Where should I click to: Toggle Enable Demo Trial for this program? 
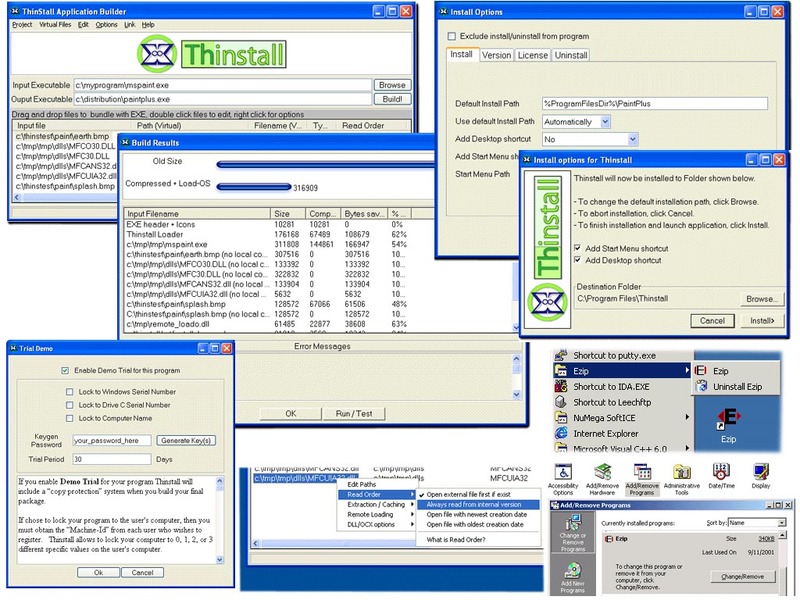[x=65, y=370]
